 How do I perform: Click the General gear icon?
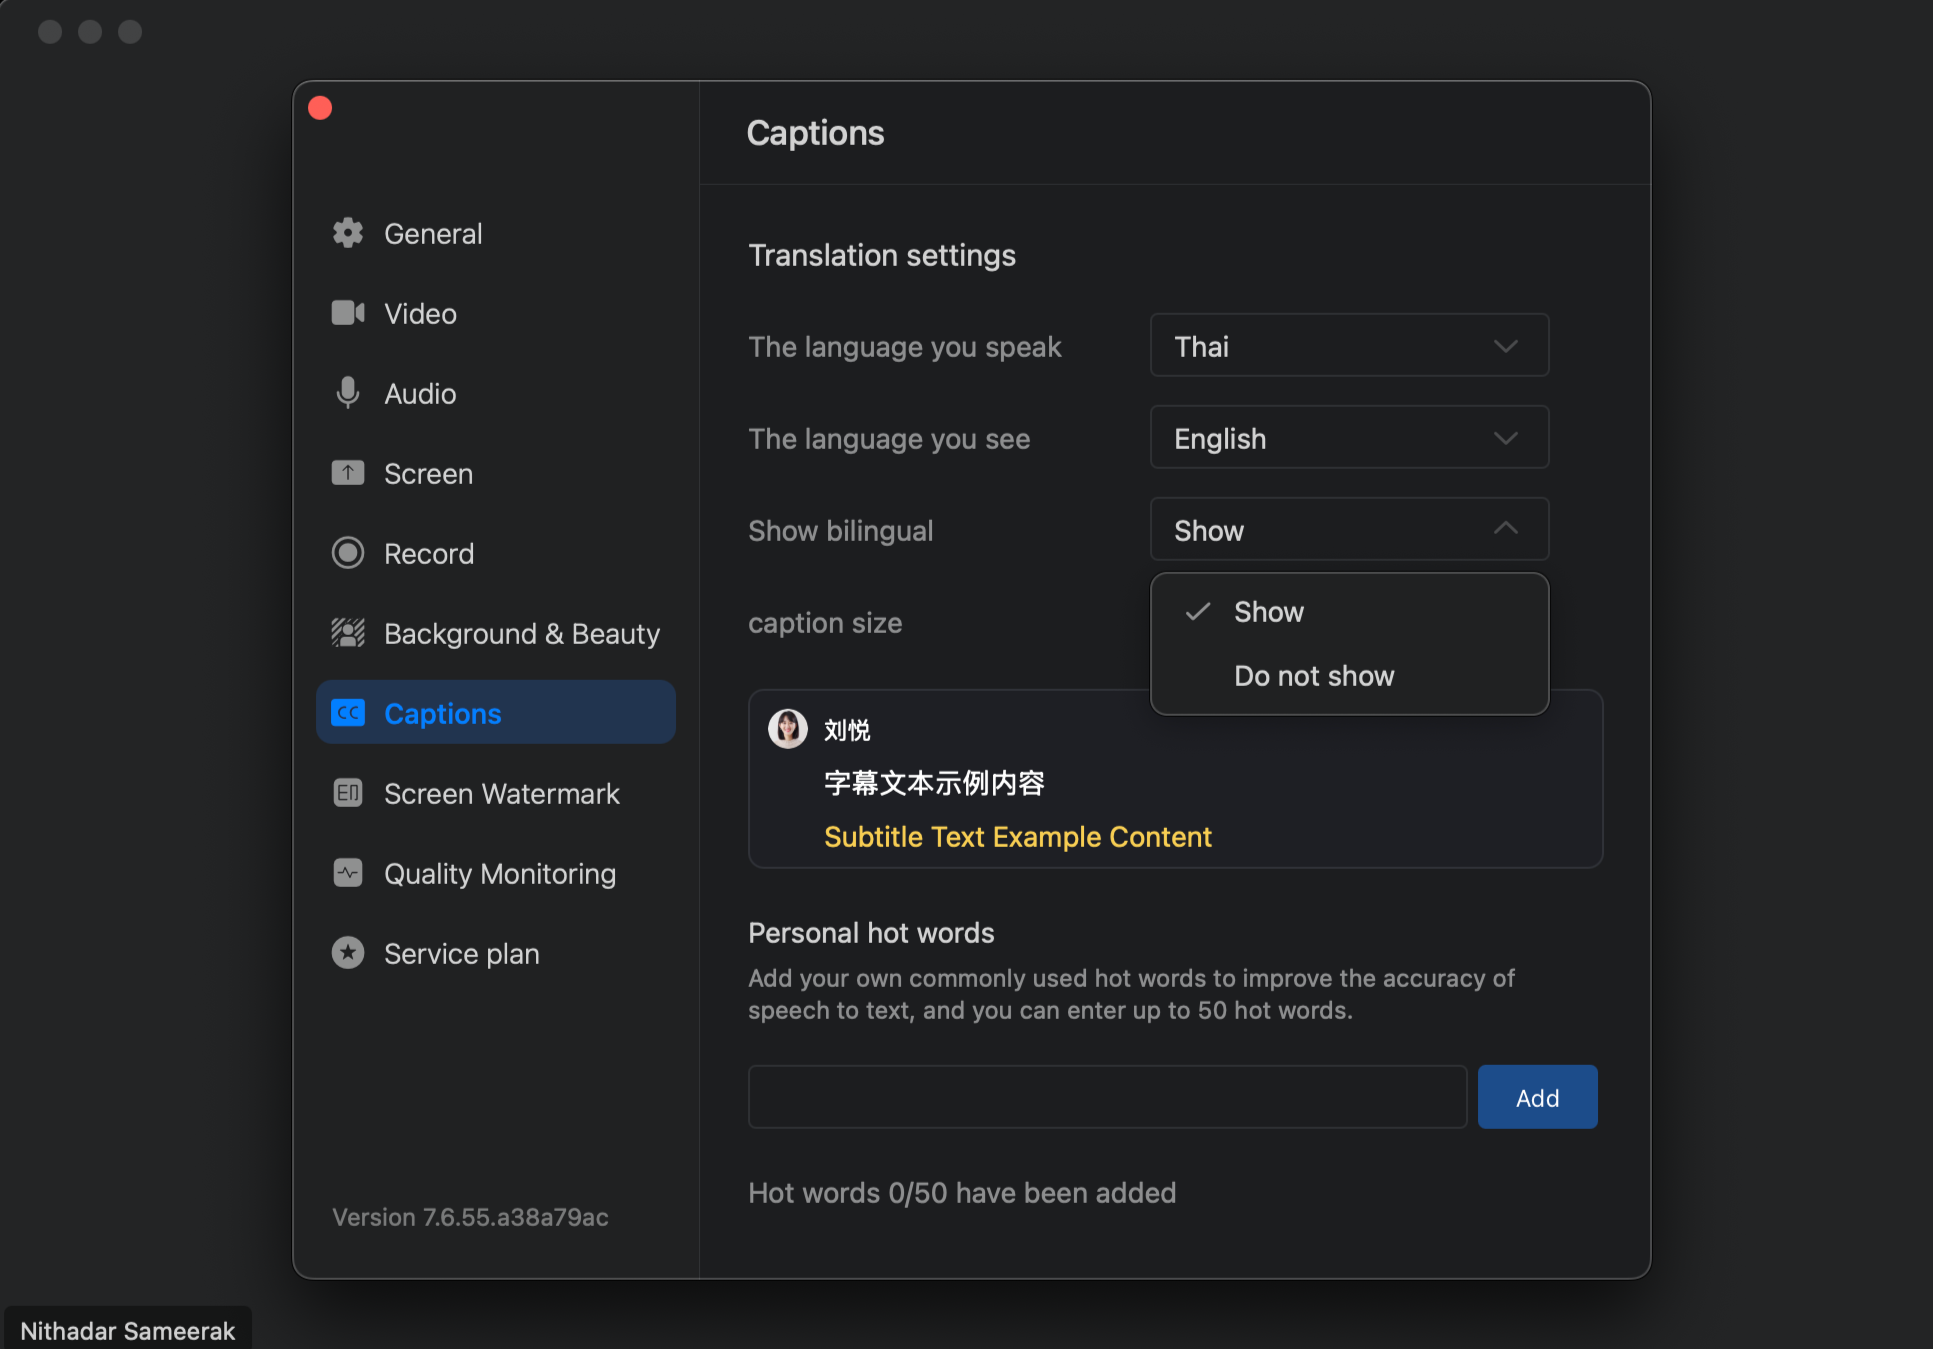pos(347,233)
